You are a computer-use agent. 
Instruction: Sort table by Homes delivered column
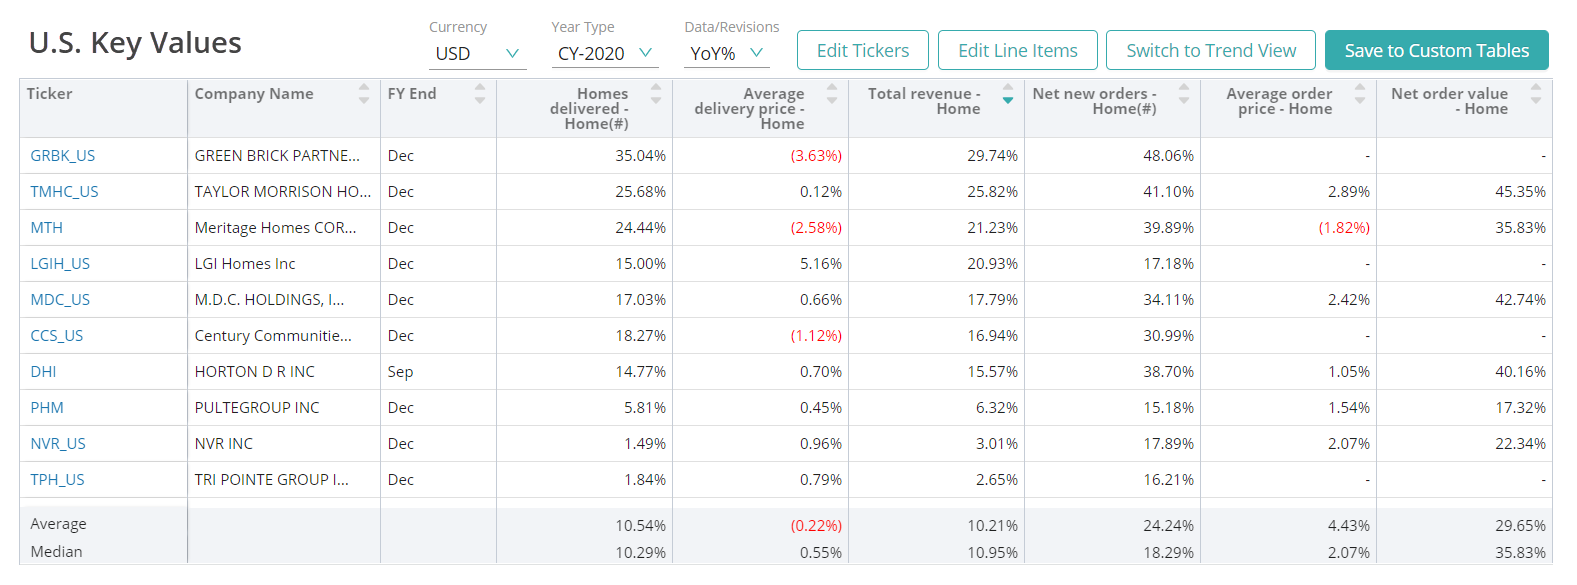pos(656,94)
